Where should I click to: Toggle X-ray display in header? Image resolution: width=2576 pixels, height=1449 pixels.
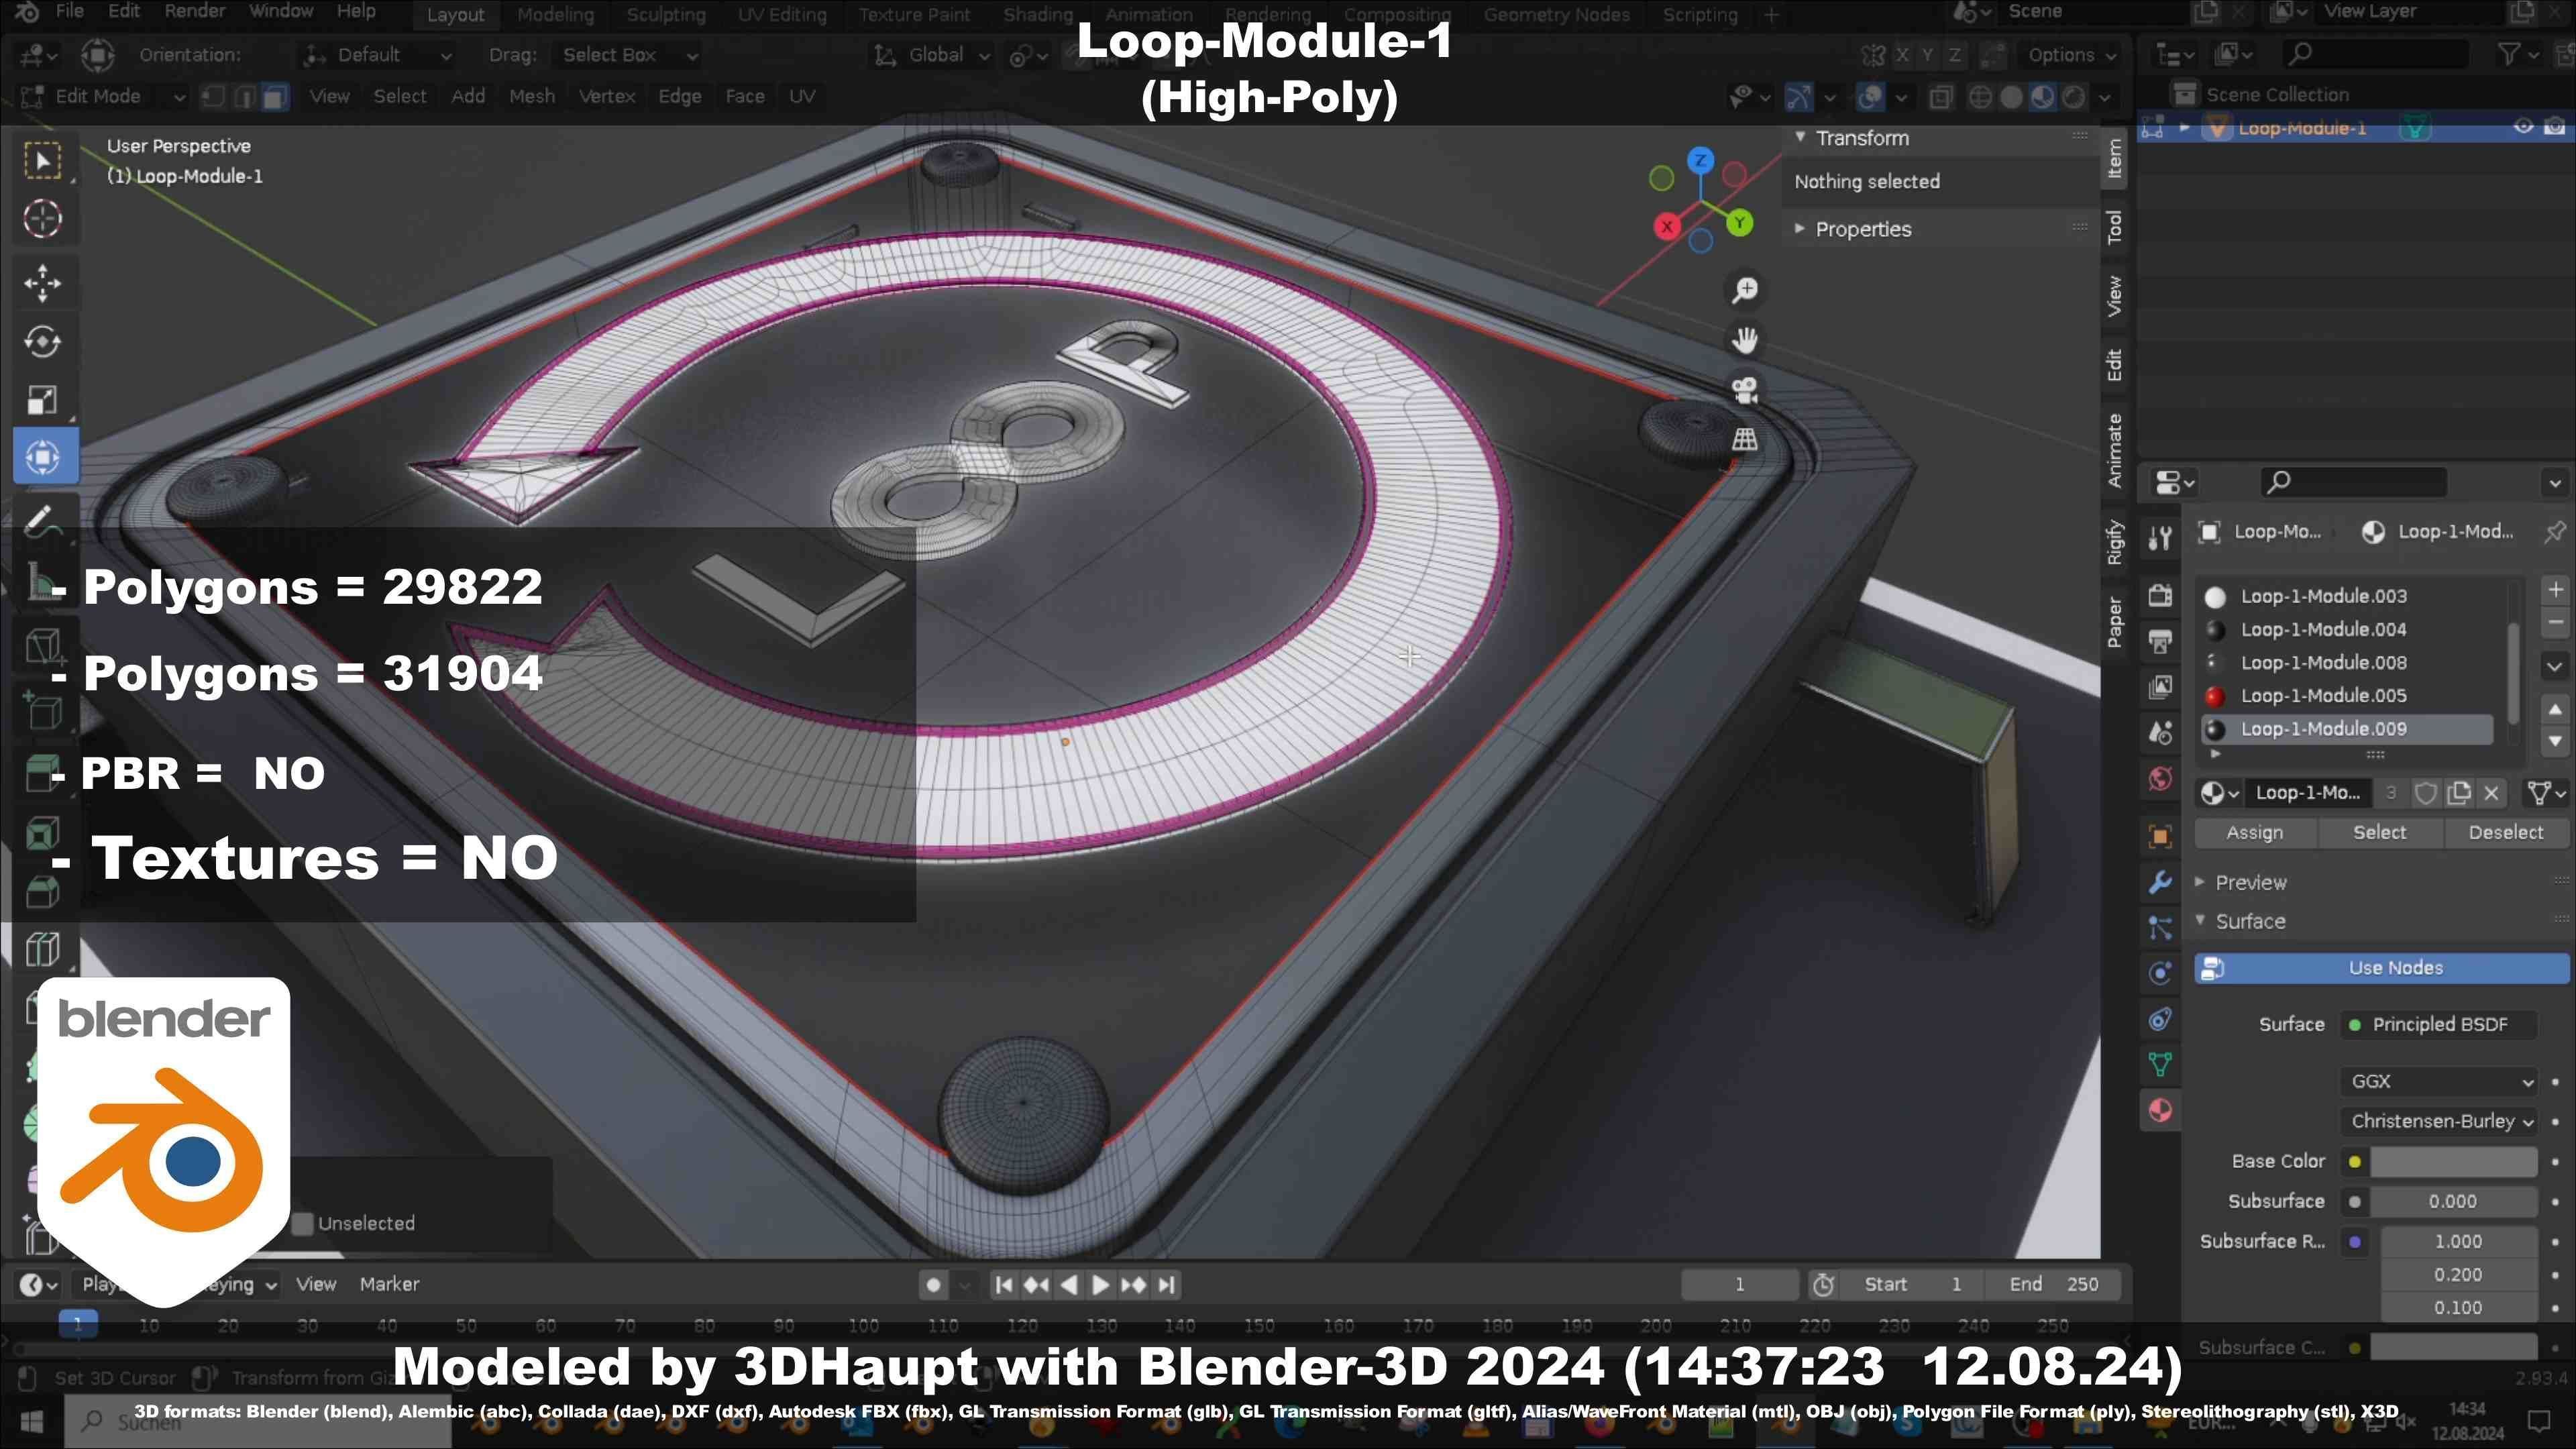tap(1940, 97)
